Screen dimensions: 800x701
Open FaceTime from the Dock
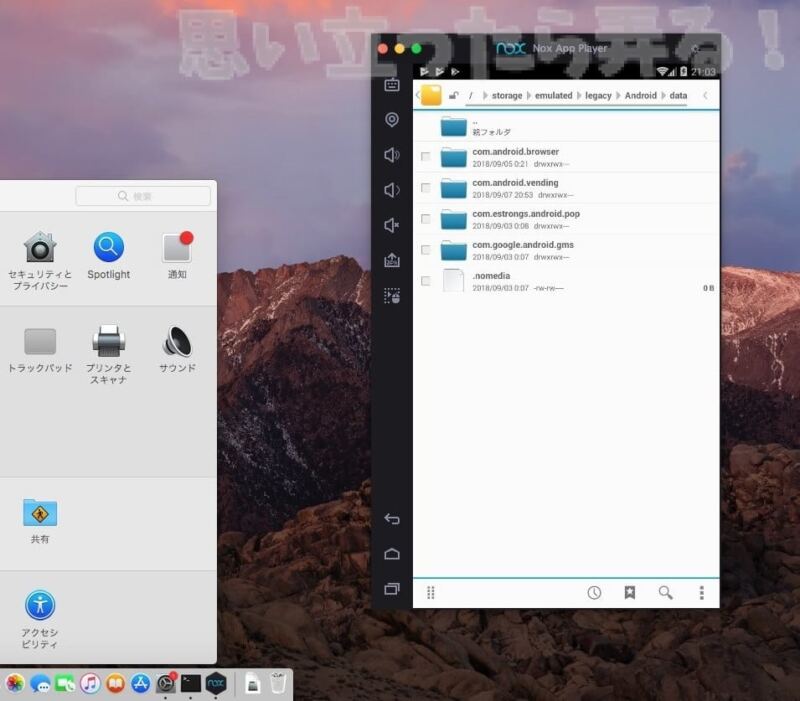[65, 684]
